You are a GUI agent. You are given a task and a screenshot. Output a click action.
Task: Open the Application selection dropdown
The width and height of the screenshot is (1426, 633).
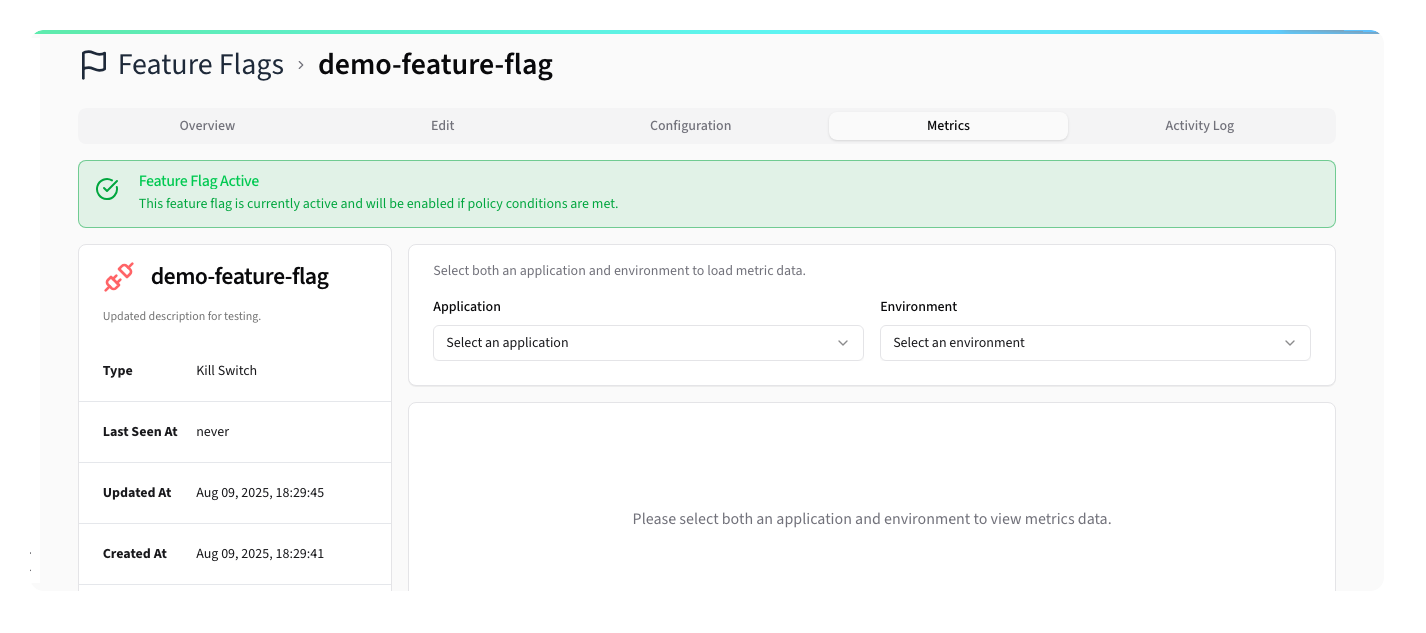click(647, 343)
